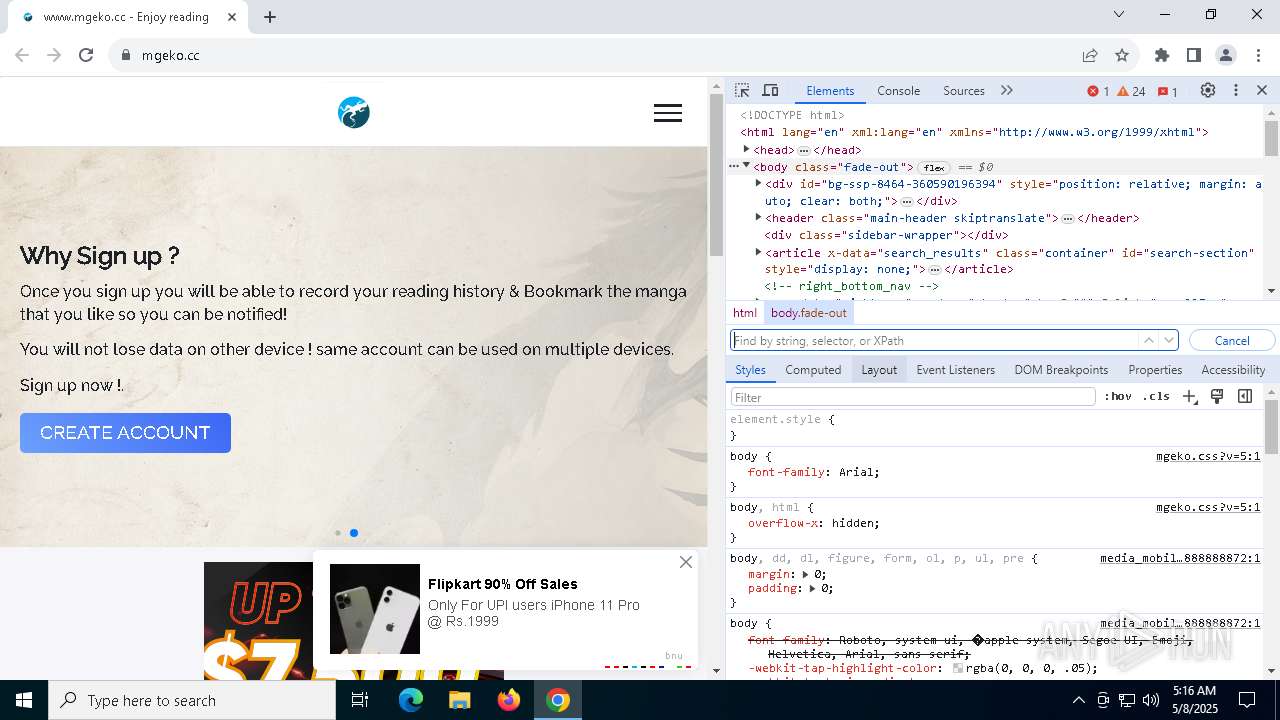Expand the search-section article node
The height and width of the screenshot is (720, 1280).
coord(758,252)
